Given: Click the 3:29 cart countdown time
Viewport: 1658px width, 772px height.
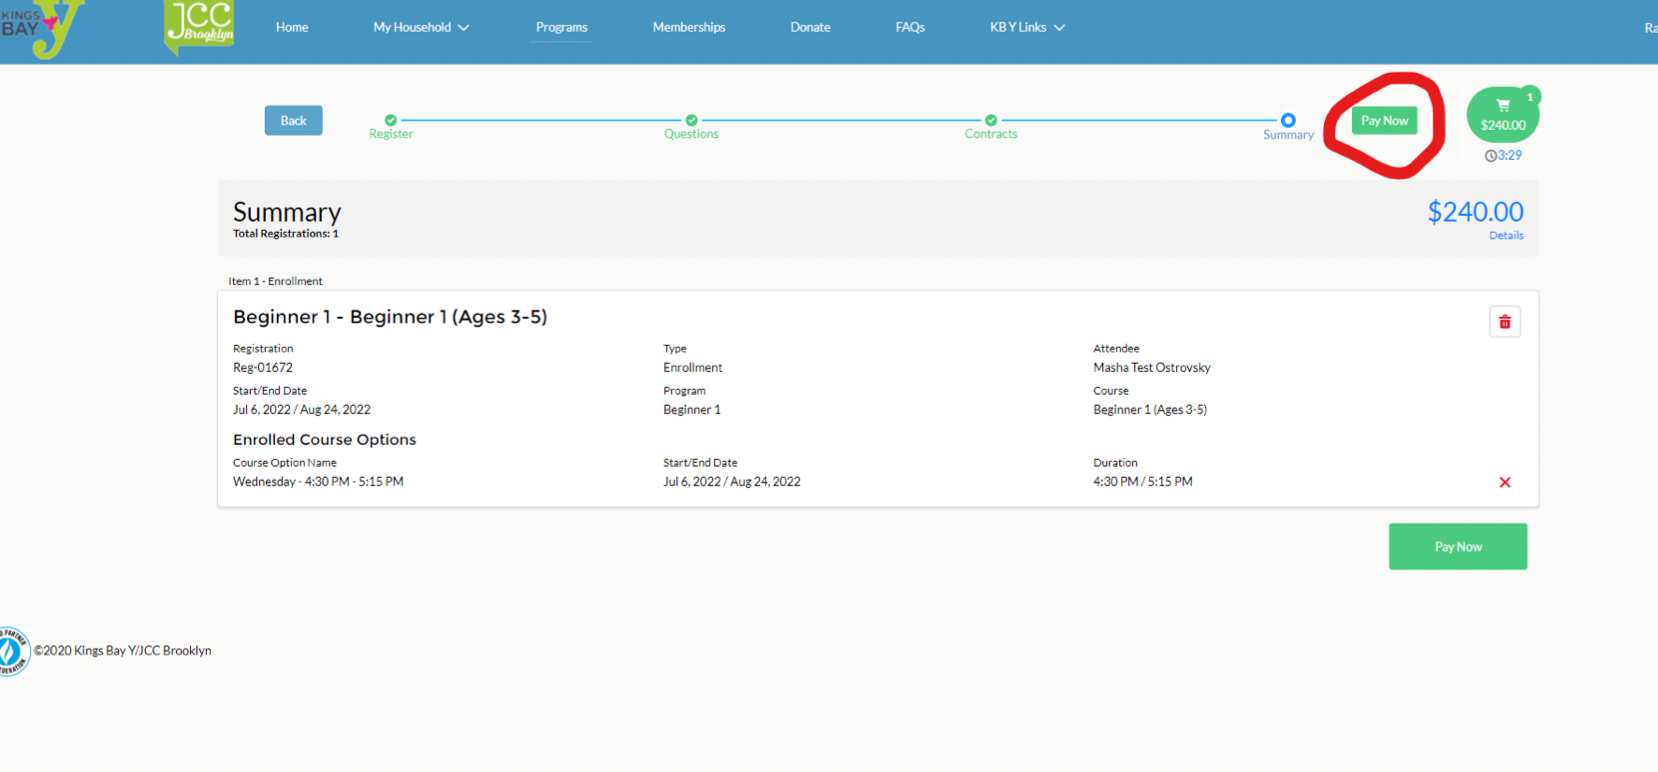Looking at the screenshot, I should 1510,156.
